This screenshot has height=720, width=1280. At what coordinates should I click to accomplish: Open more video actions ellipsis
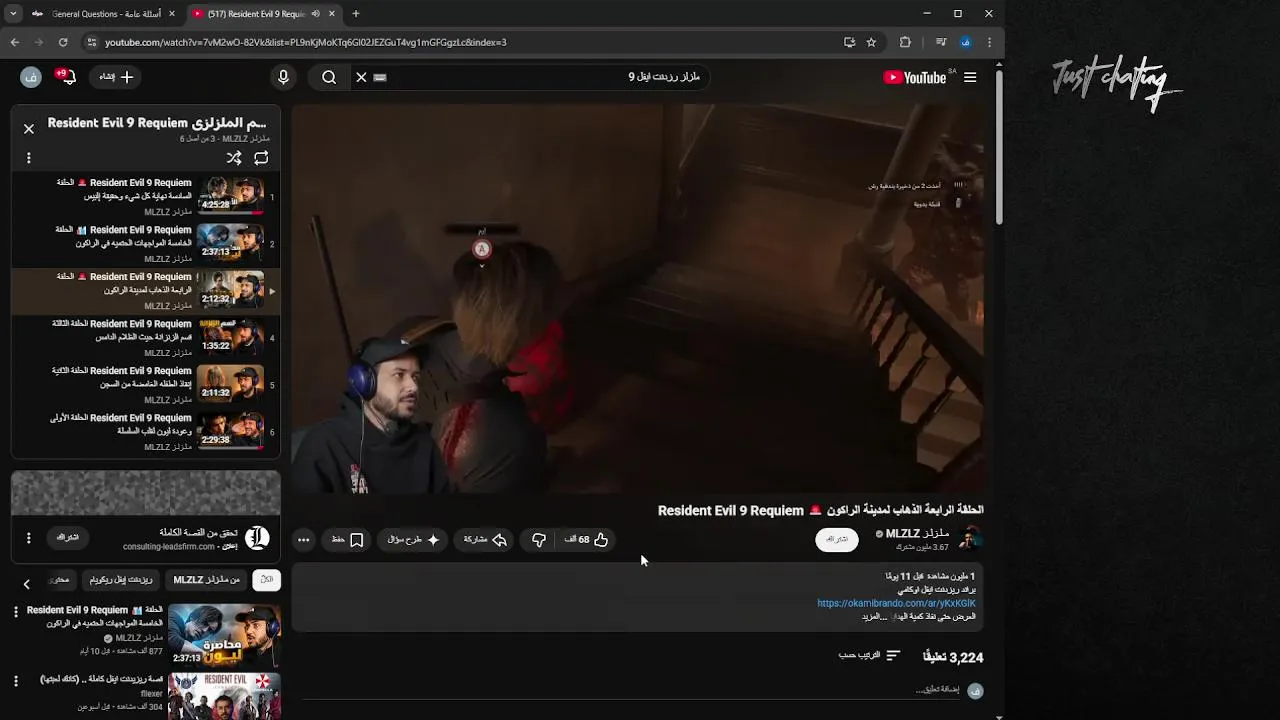click(304, 540)
